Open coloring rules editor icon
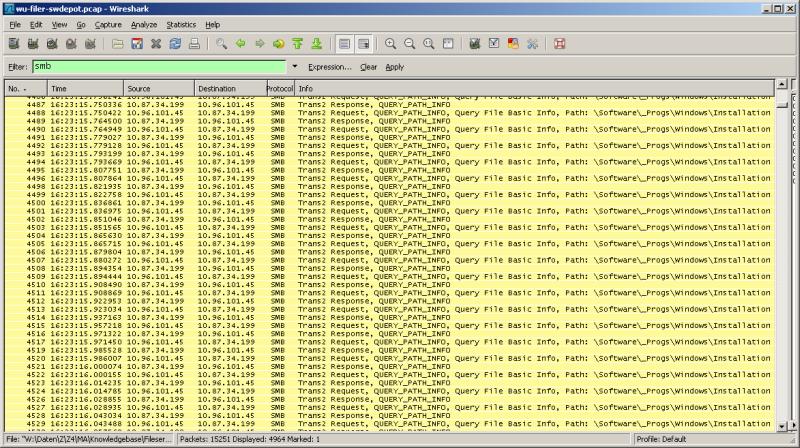The width and height of the screenshot is (800, 448). 513,44
